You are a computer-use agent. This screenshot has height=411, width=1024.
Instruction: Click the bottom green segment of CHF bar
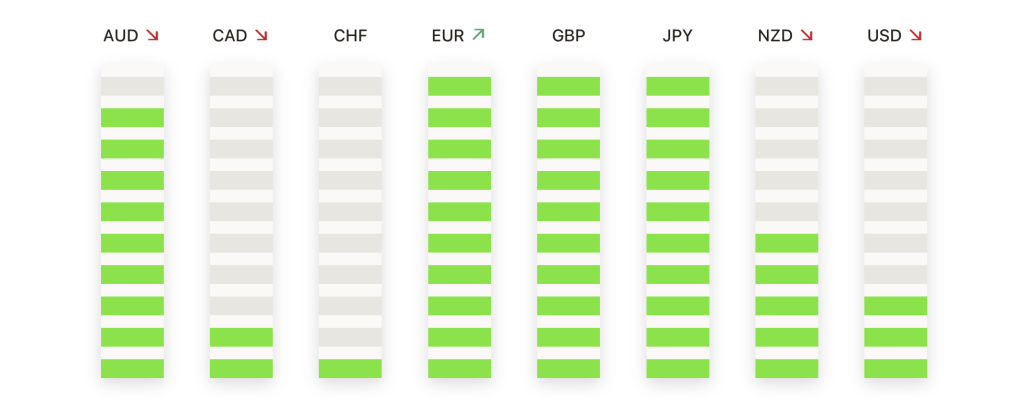click(x=350, y=369)
